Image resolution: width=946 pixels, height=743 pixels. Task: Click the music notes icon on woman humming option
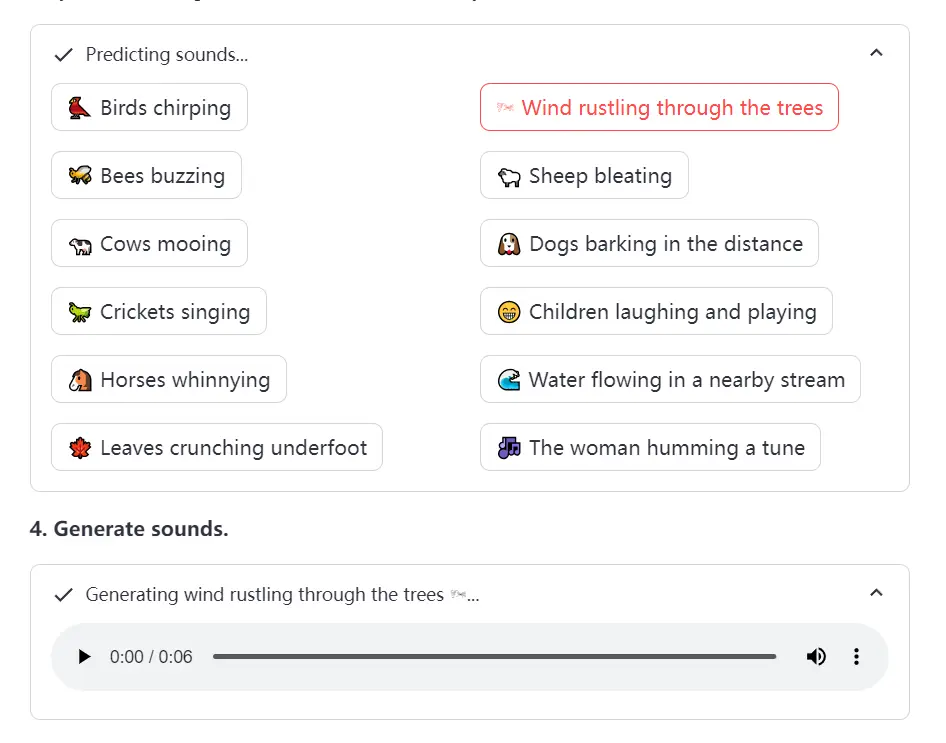(x=512, y=447)
